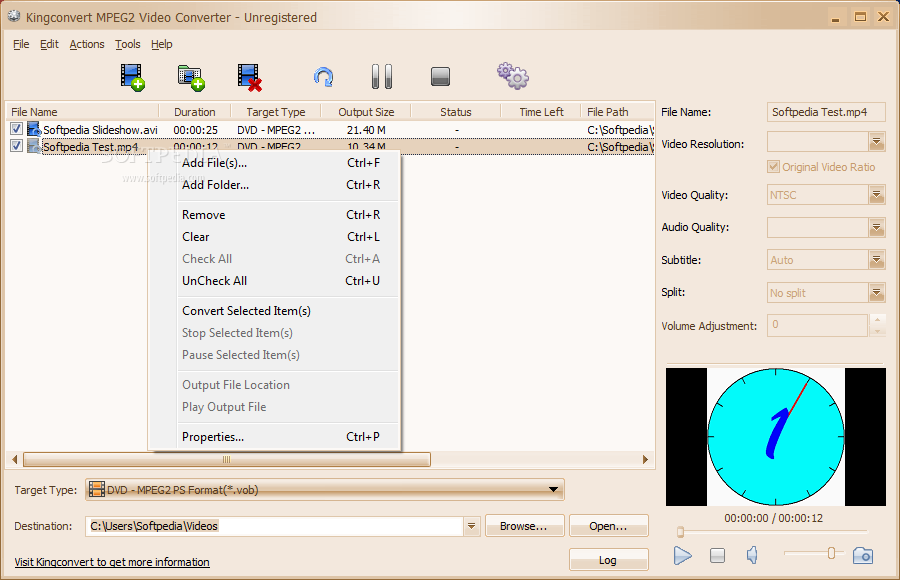
Task: Click the Softpedia Slideshow.avi file icon
Action: click(34, 129)
